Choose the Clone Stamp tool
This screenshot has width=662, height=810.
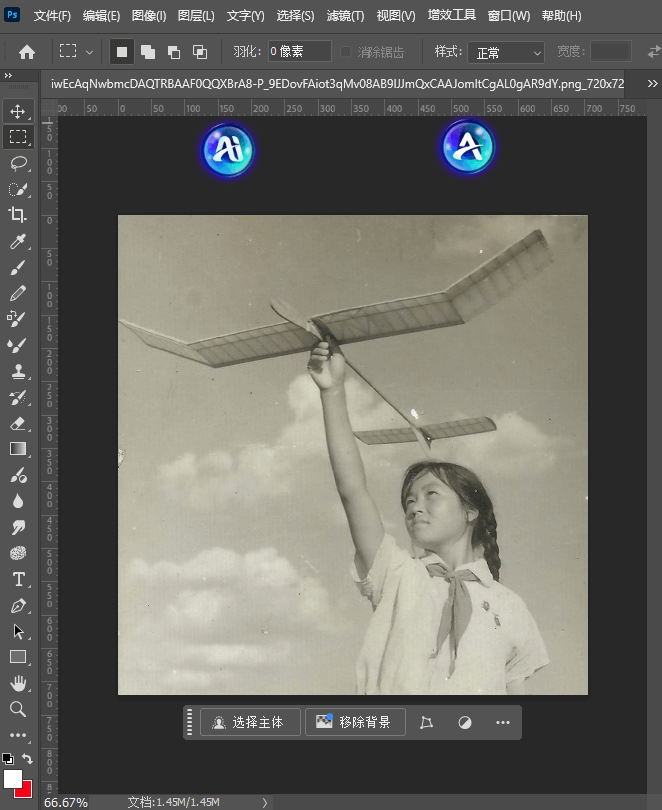(x=18, y=371)
